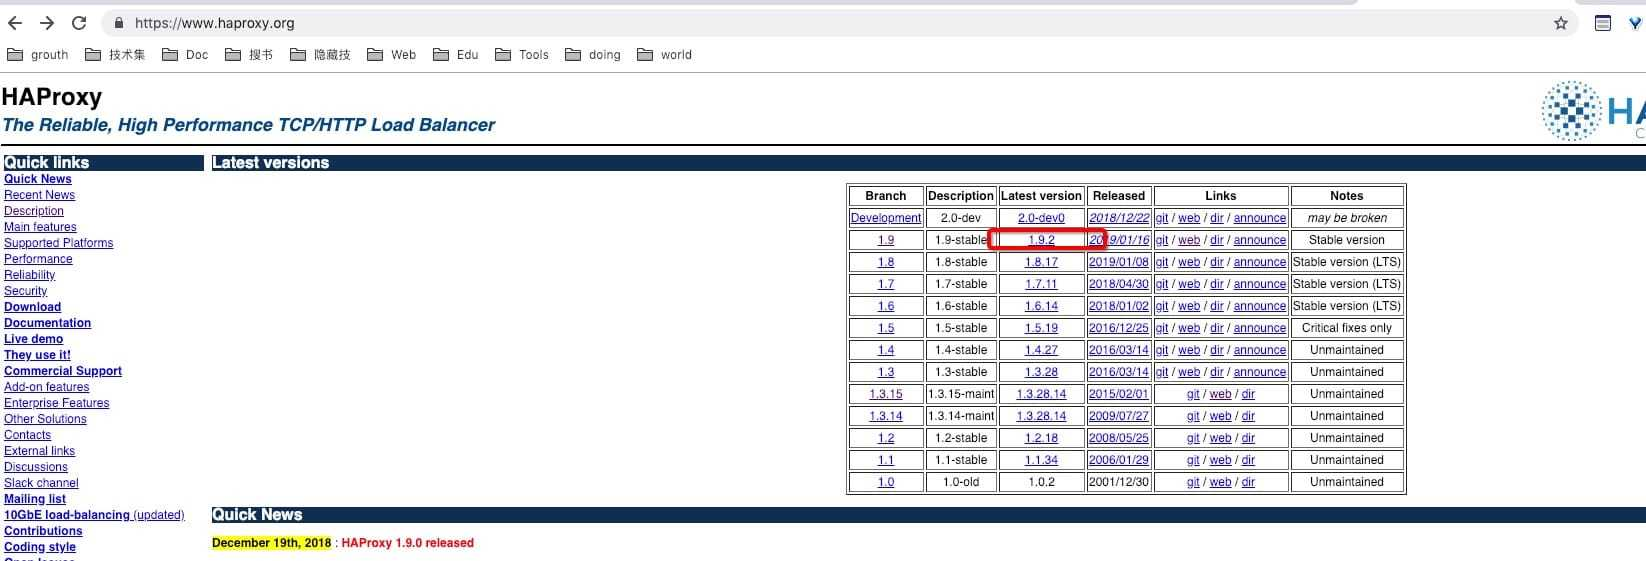Go to Main features link
Screen dimensions: 1646x561
pos(40,227)
